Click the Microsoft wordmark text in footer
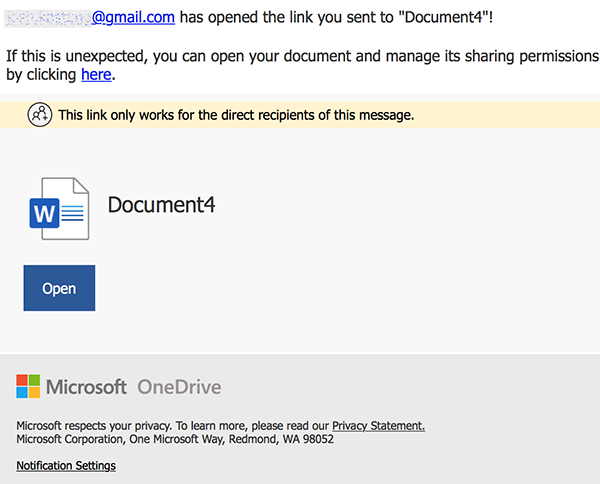This screenshot has width=600, height=484. click(x=87, y=387)
